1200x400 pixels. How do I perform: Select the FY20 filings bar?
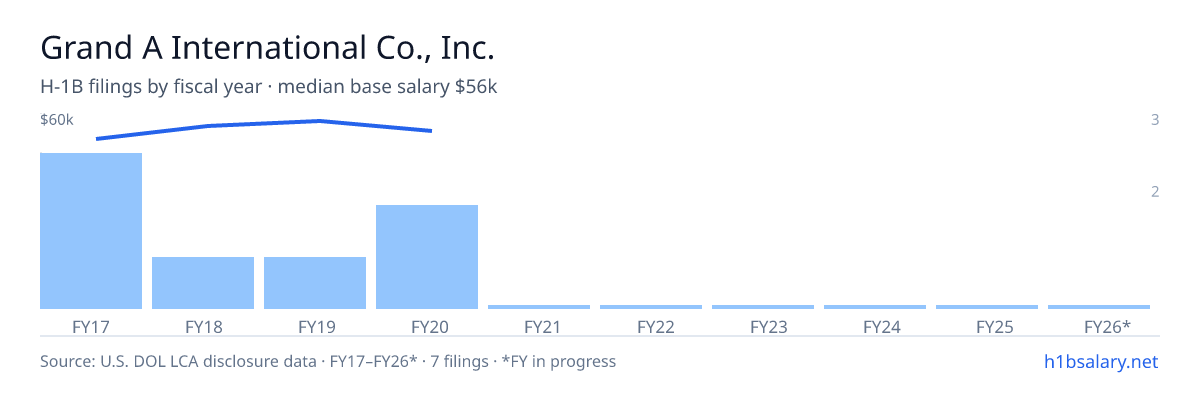point(427,257)
